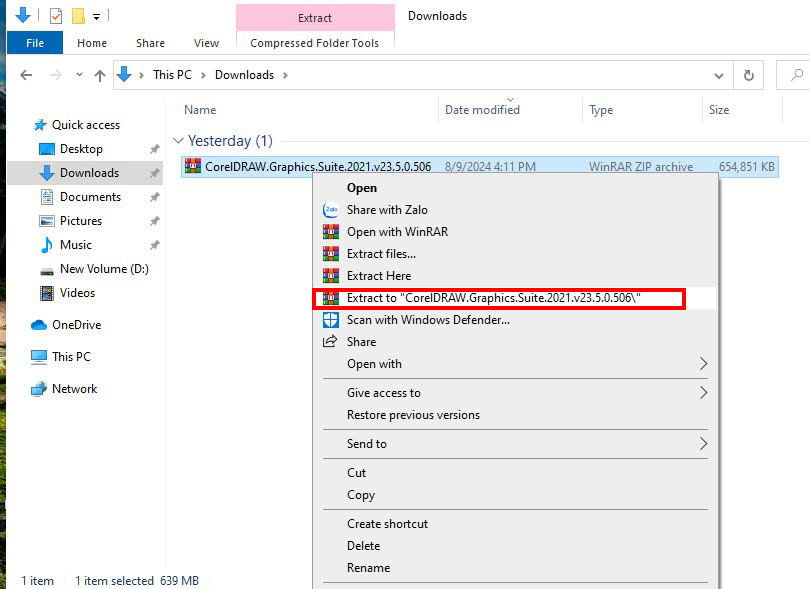Switch to the Home ribbon tab
The height and width of the screenshot is (589, 810).
click(x=92, y=43)
